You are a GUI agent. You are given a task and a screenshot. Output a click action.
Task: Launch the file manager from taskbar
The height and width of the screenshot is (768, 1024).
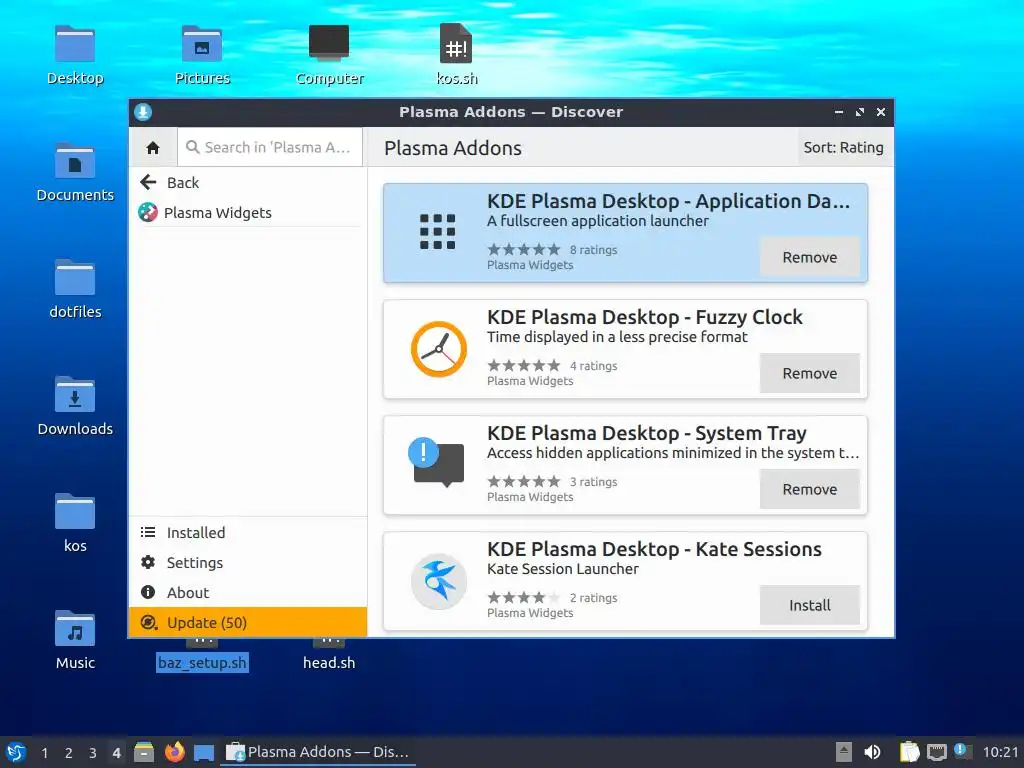(x=144, y=752)
